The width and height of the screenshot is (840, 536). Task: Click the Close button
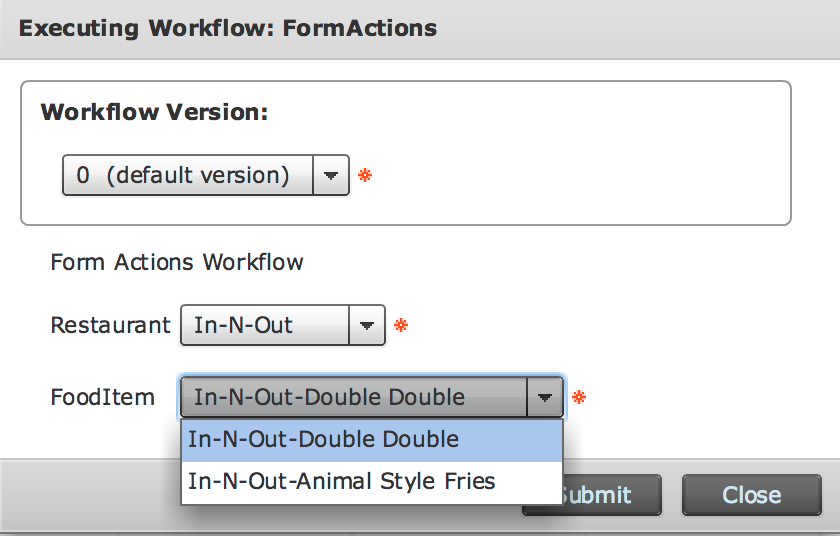751,495
